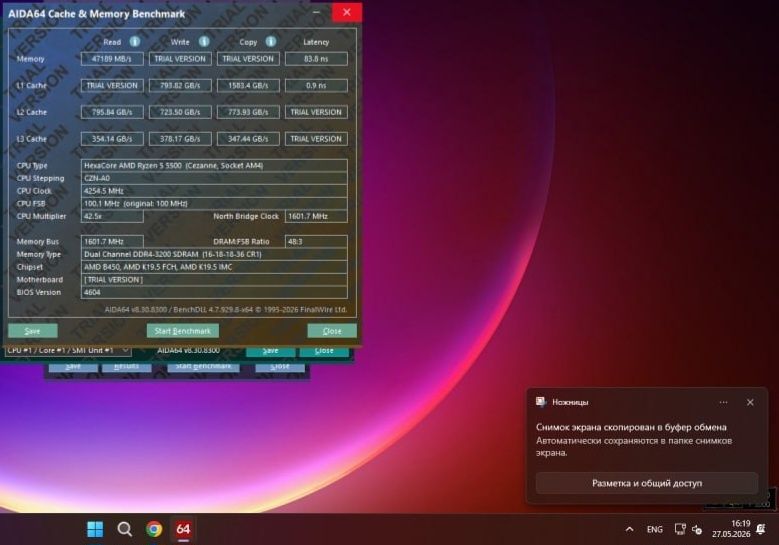Click Chipset value AMD B450
779x545 pixels.
coord(214,267)
